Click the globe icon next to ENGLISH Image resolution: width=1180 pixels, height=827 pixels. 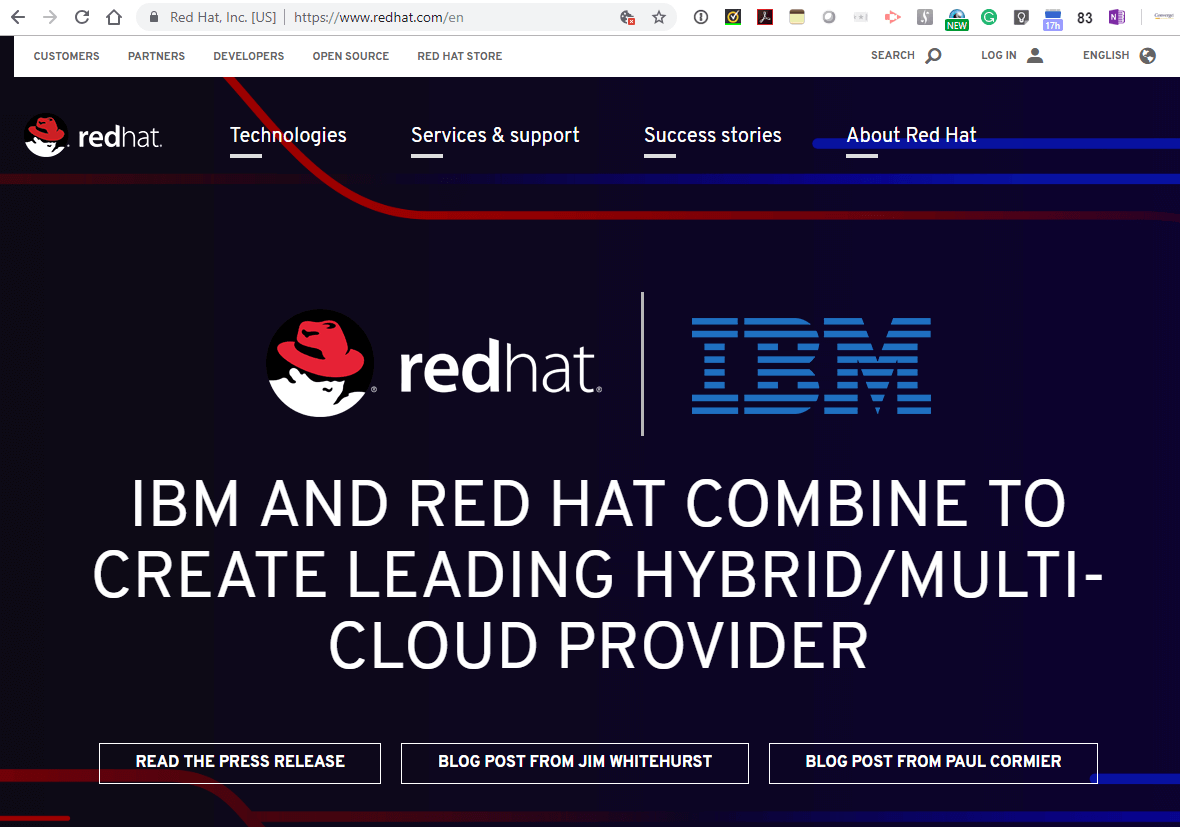(1147, 56)
